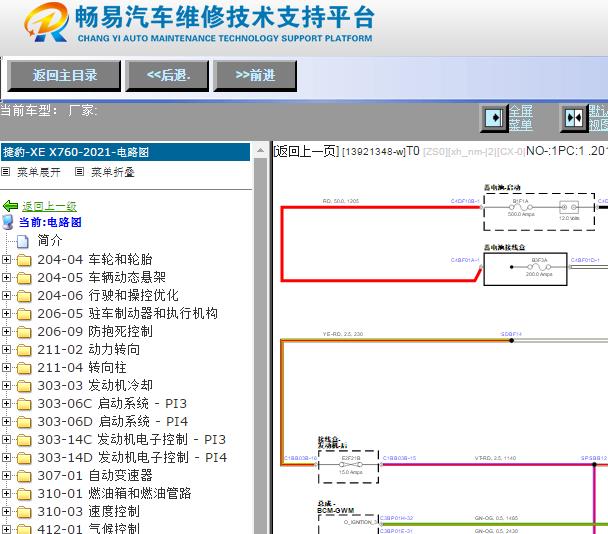Image resolution: width=608 pixels, height=534 pixels.
Task: Click the default view split icon
Action: point(574,118)
